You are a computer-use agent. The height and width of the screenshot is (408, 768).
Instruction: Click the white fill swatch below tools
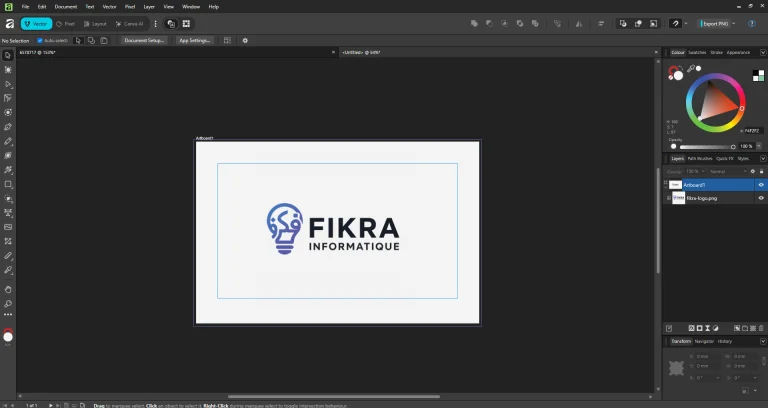pos(8,336)
